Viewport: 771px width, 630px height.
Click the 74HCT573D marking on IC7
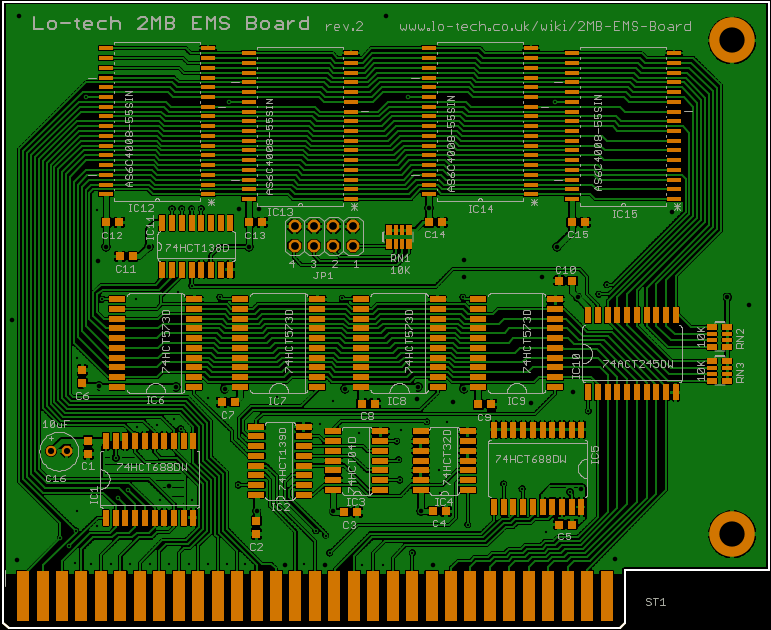pyautogui.click(x=289, y=341)
